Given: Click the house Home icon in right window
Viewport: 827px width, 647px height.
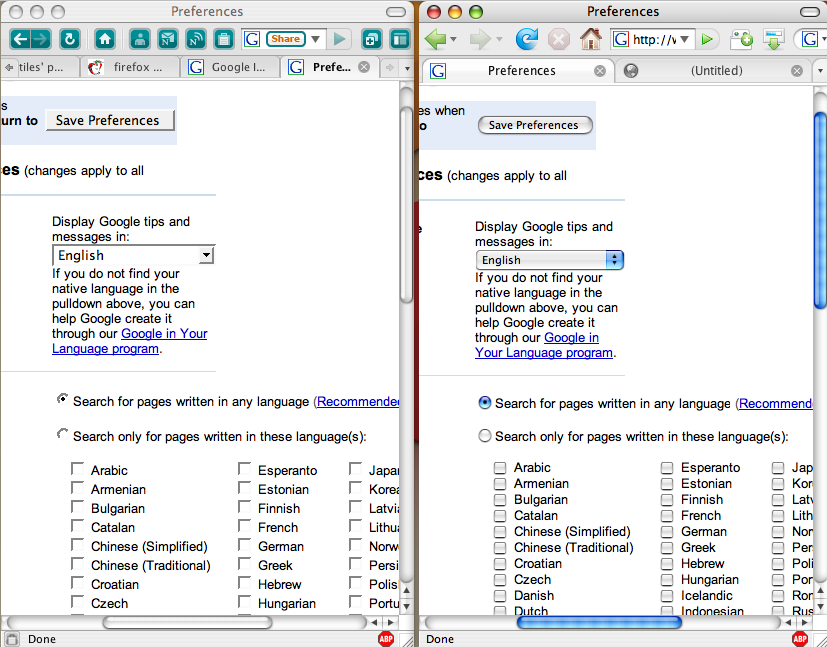Looking at the screenshot, I should click(591, 39).
